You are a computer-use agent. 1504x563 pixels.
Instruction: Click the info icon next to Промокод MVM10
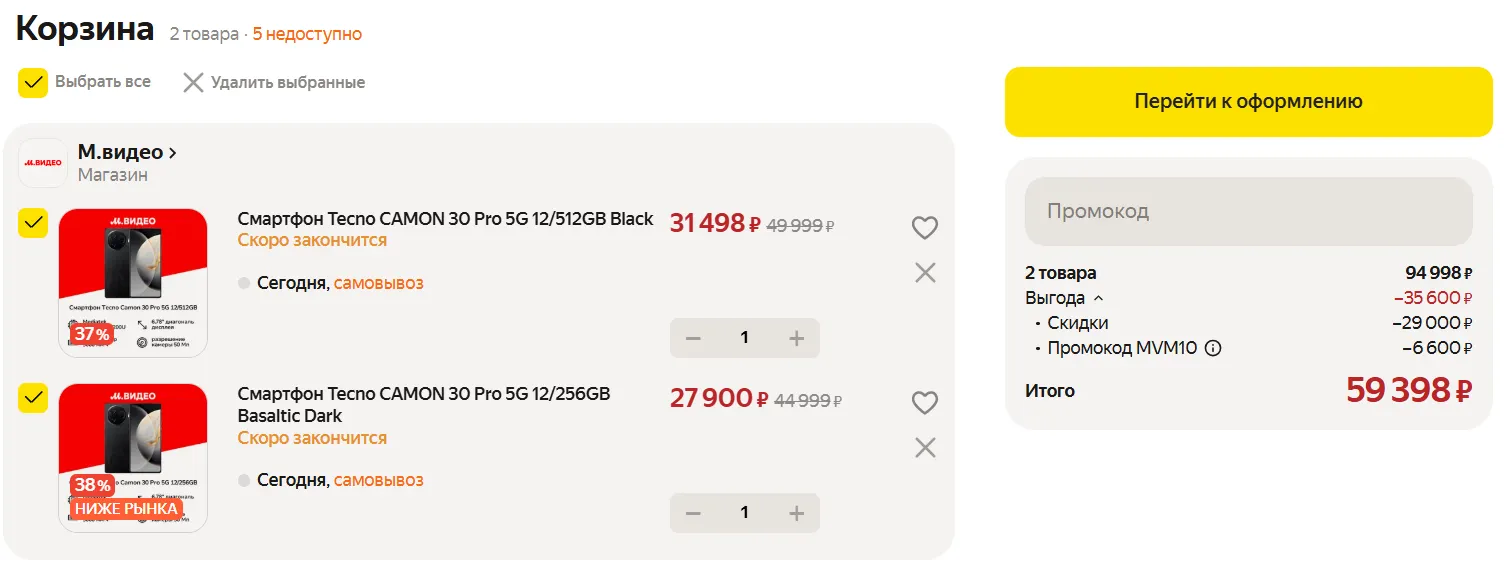1213,349
